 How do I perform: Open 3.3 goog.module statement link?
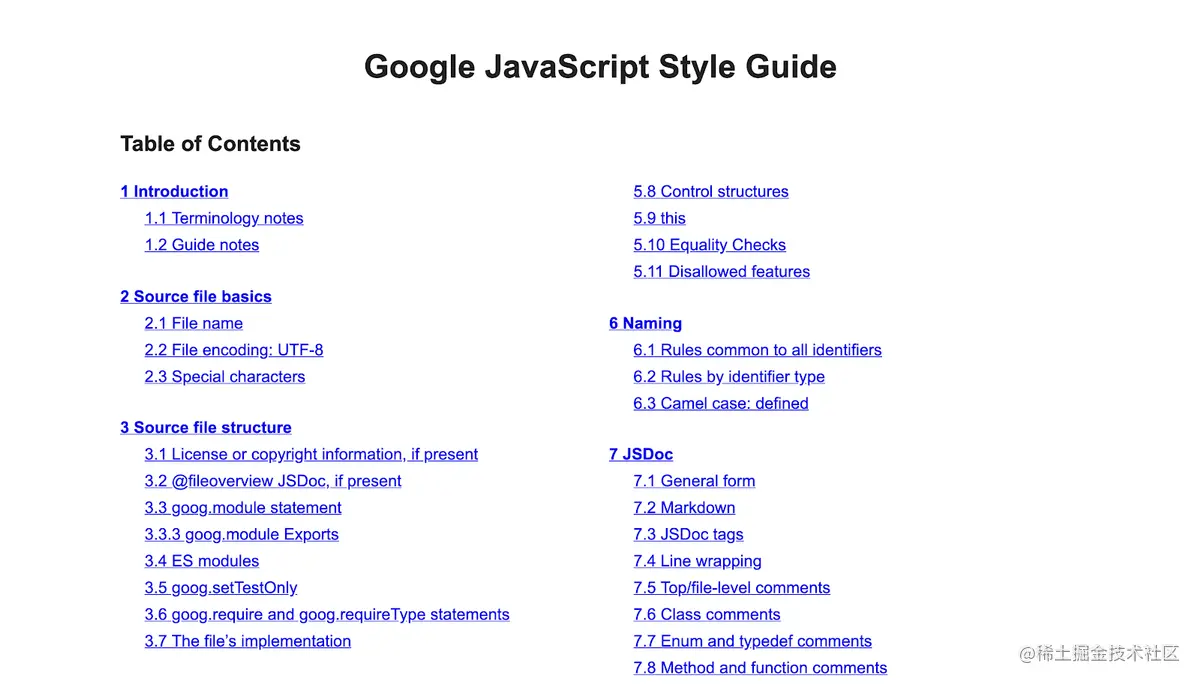pyautogui.click(x=243, y=508)
